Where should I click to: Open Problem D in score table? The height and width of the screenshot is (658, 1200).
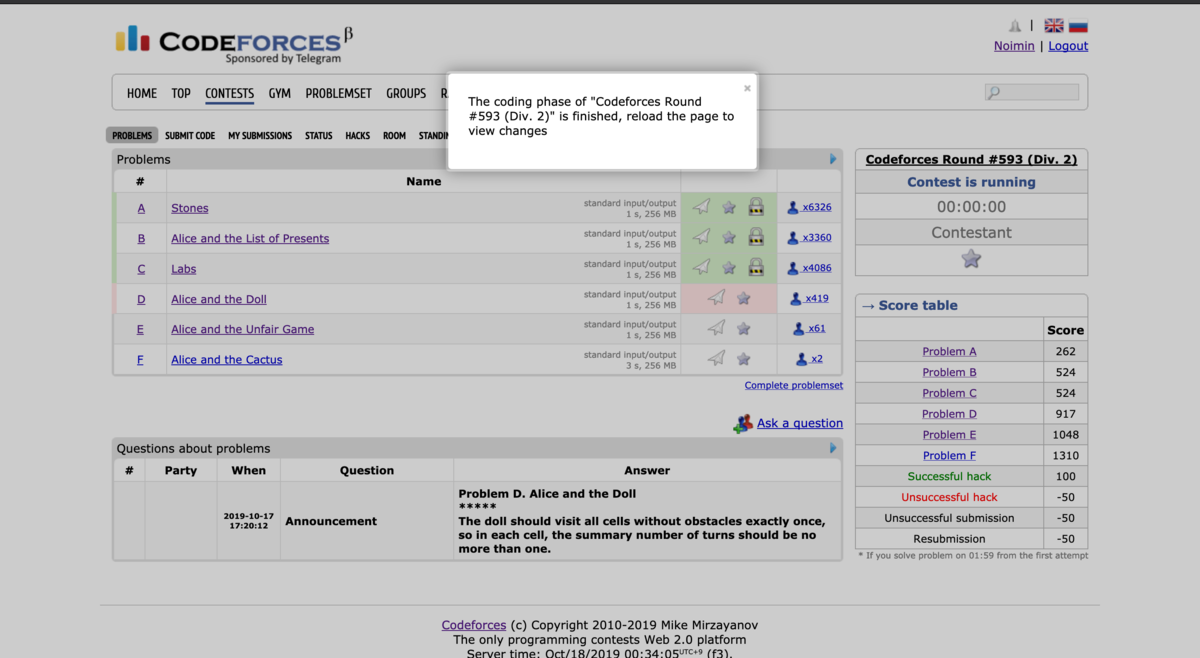coord(950,414)
